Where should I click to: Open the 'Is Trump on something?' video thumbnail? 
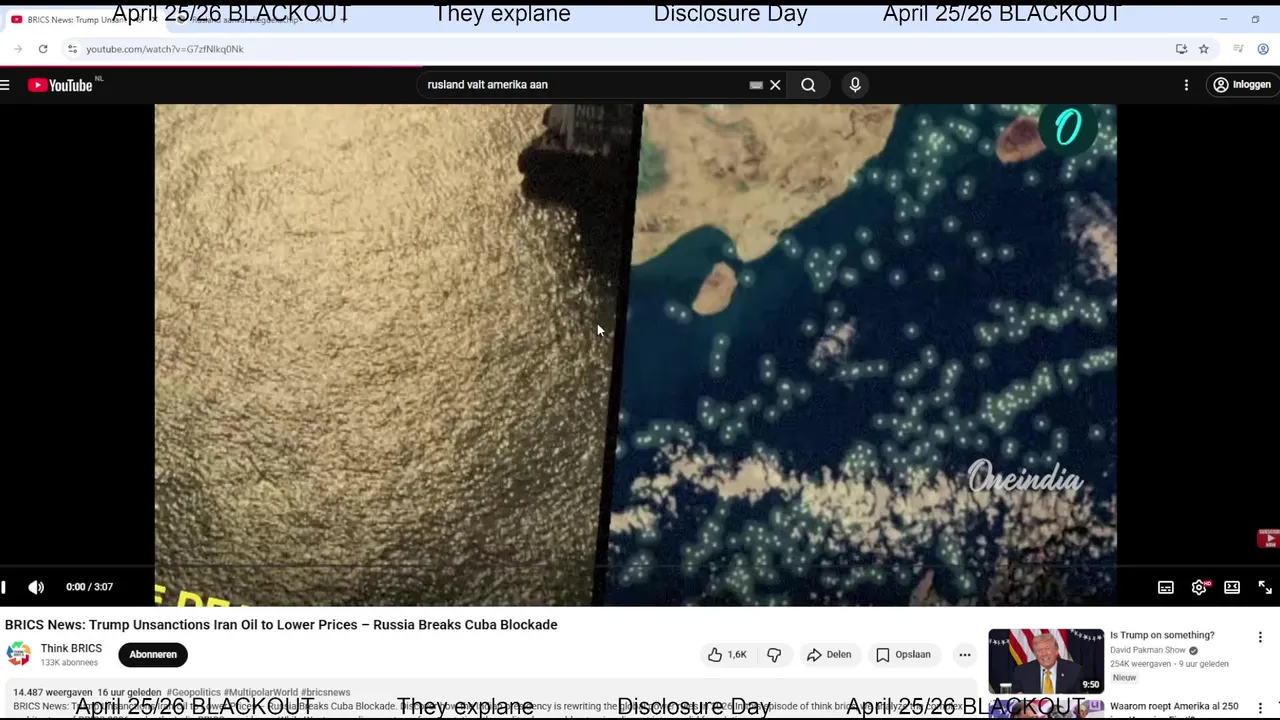coord(1046,661)
